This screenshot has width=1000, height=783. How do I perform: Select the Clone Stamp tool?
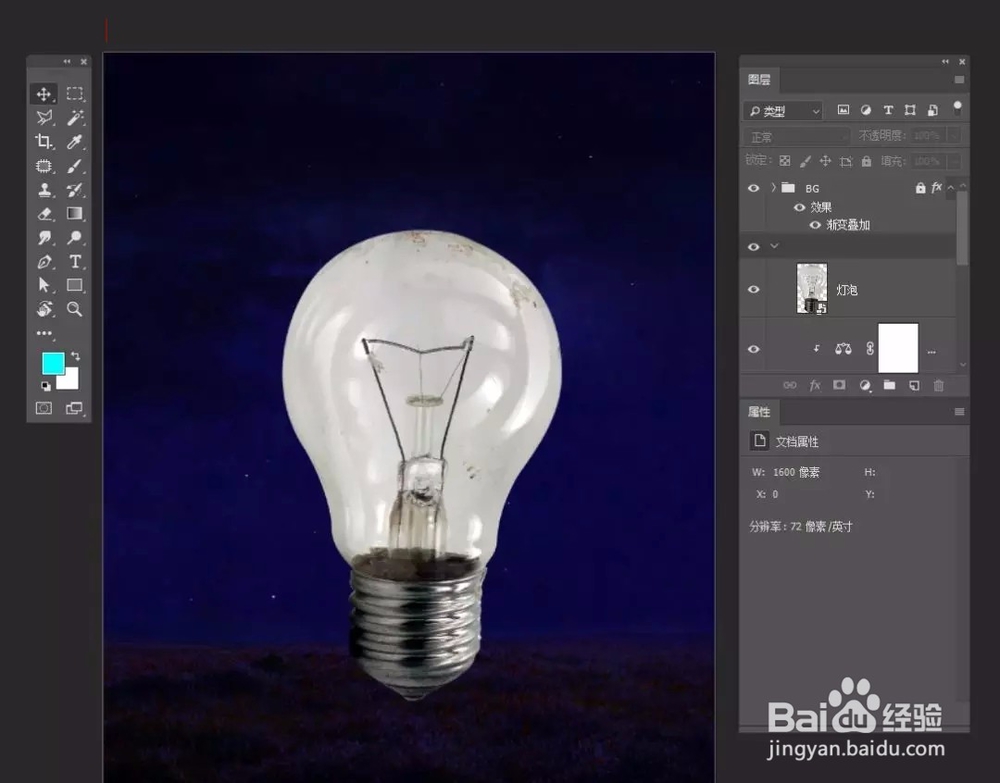pyautogui.click(x=44, y=190)
